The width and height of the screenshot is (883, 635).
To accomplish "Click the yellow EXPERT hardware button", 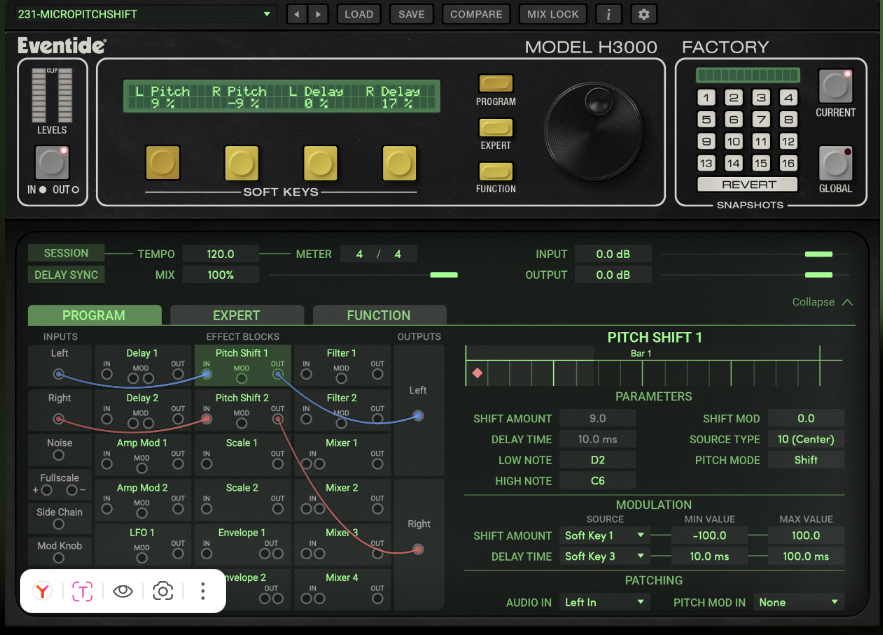I will point(496,127).
